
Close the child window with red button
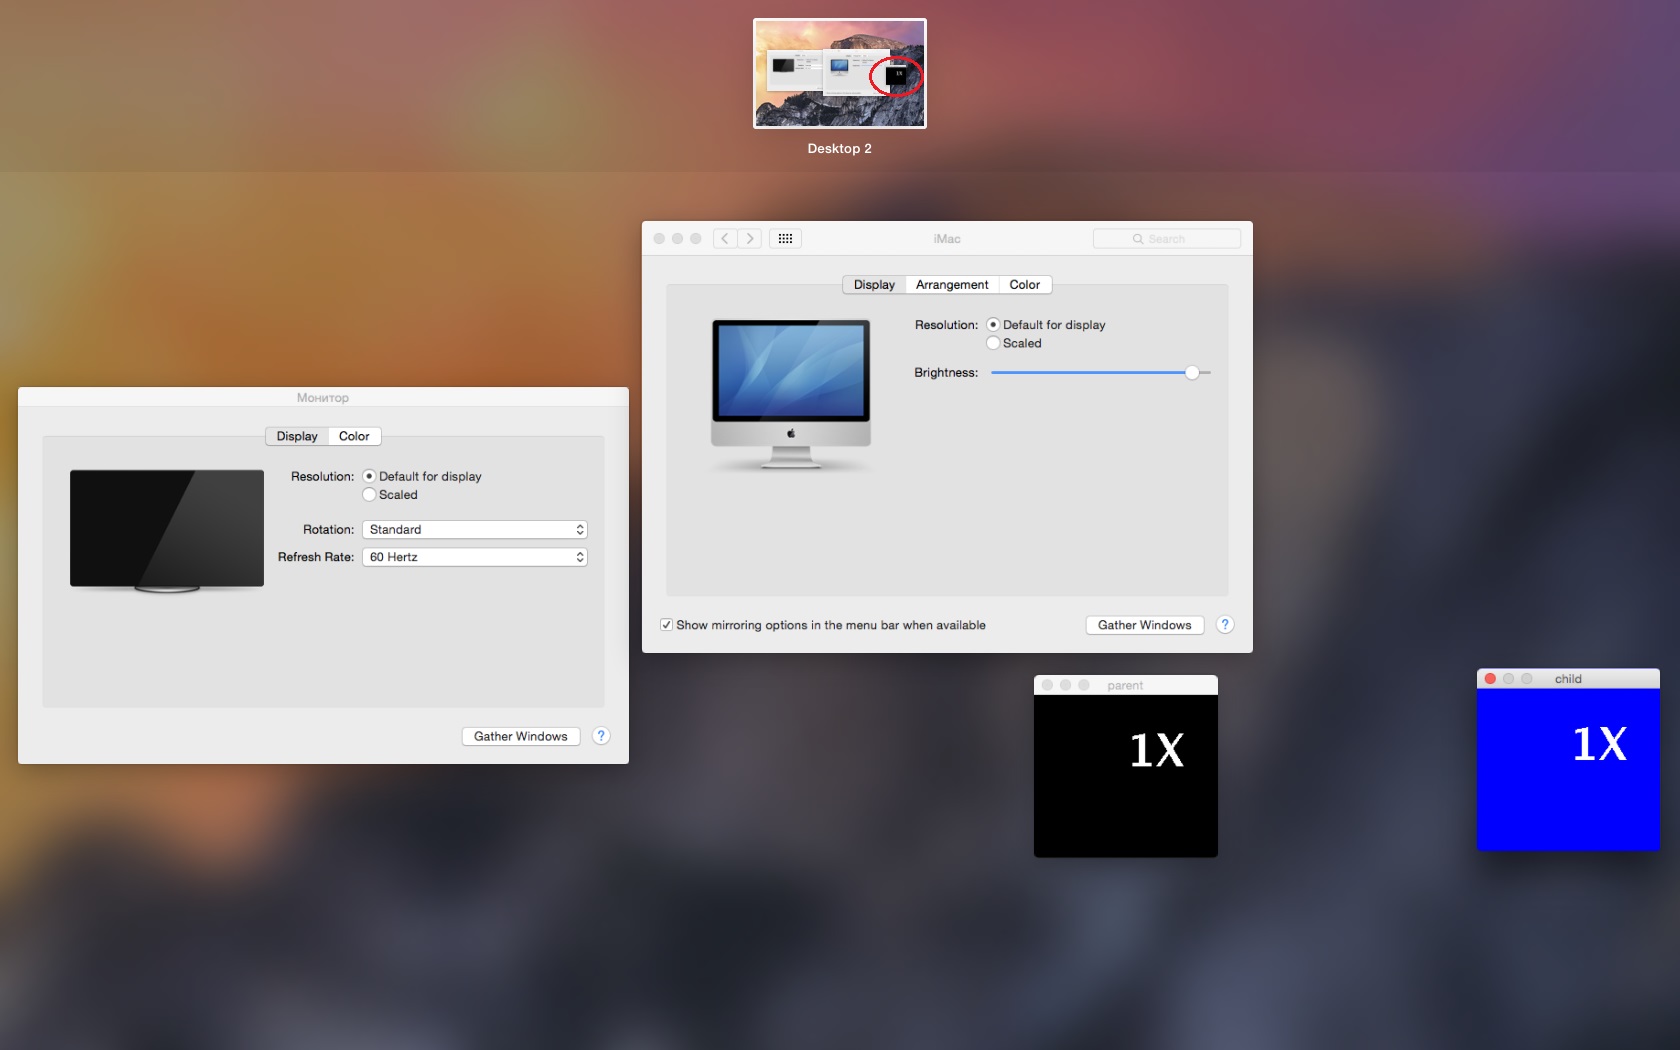1490,679
